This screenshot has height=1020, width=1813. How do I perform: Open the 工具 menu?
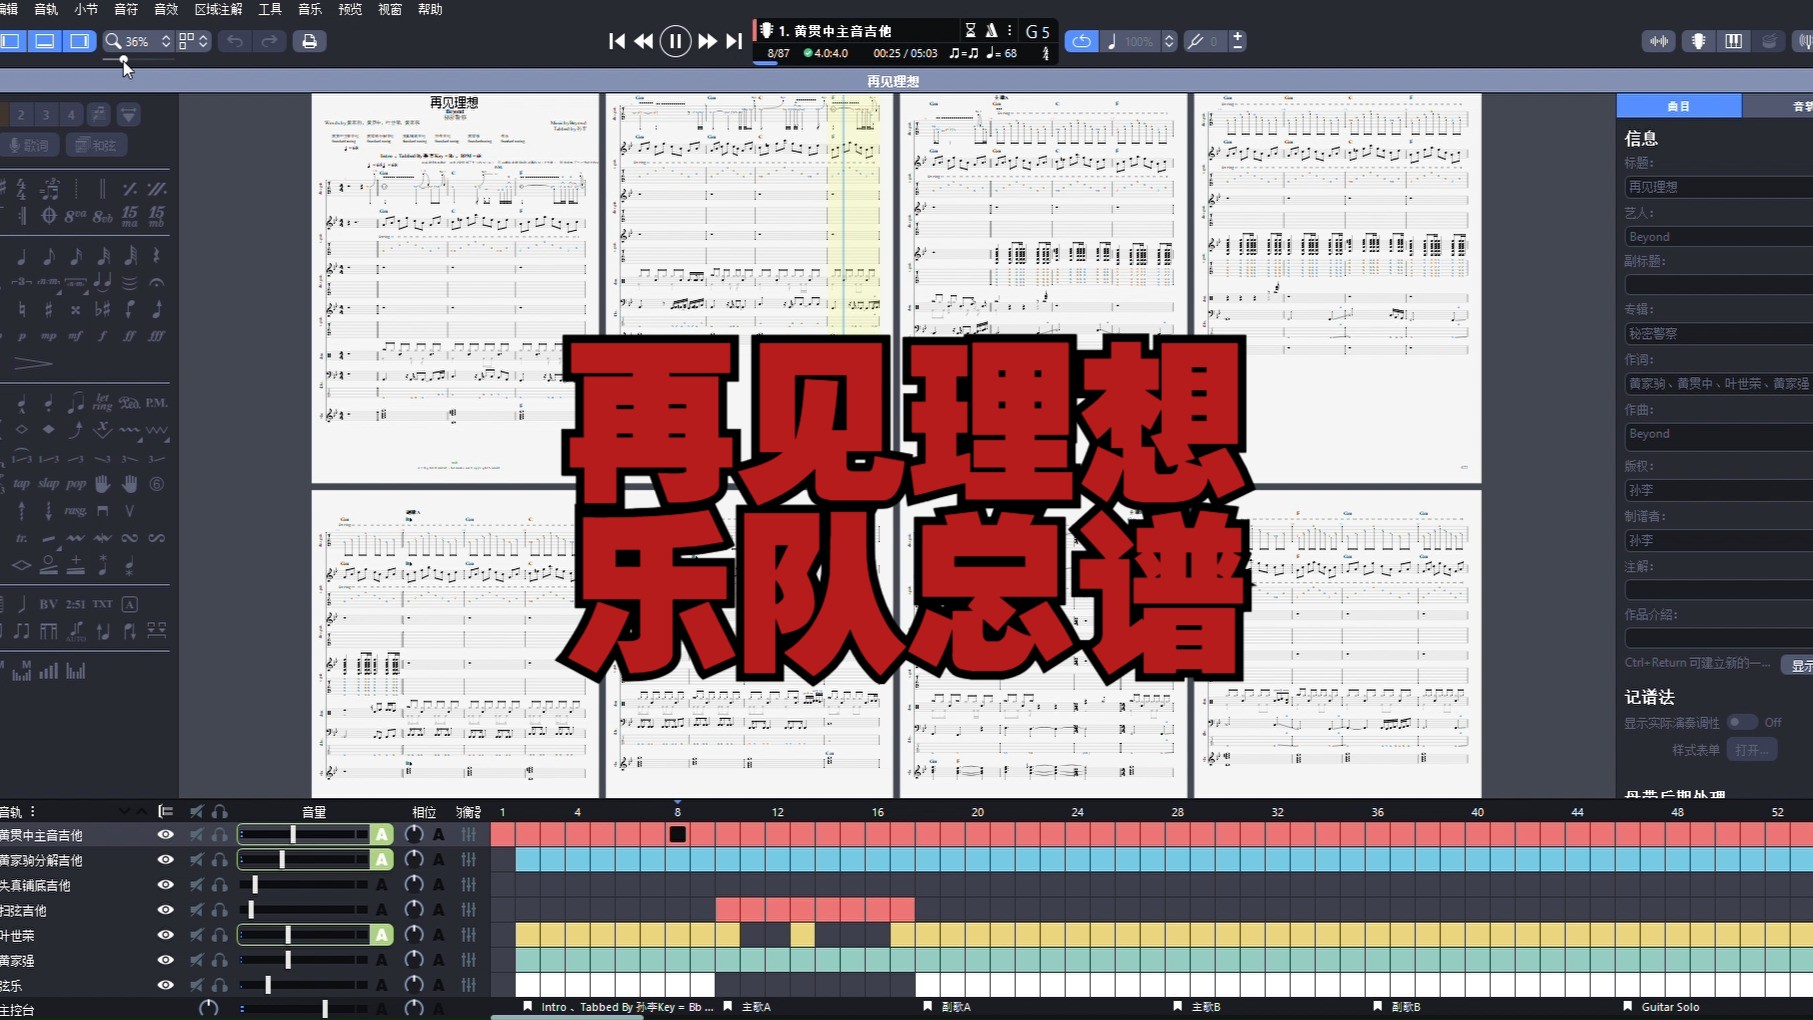[x=270, y=9]
